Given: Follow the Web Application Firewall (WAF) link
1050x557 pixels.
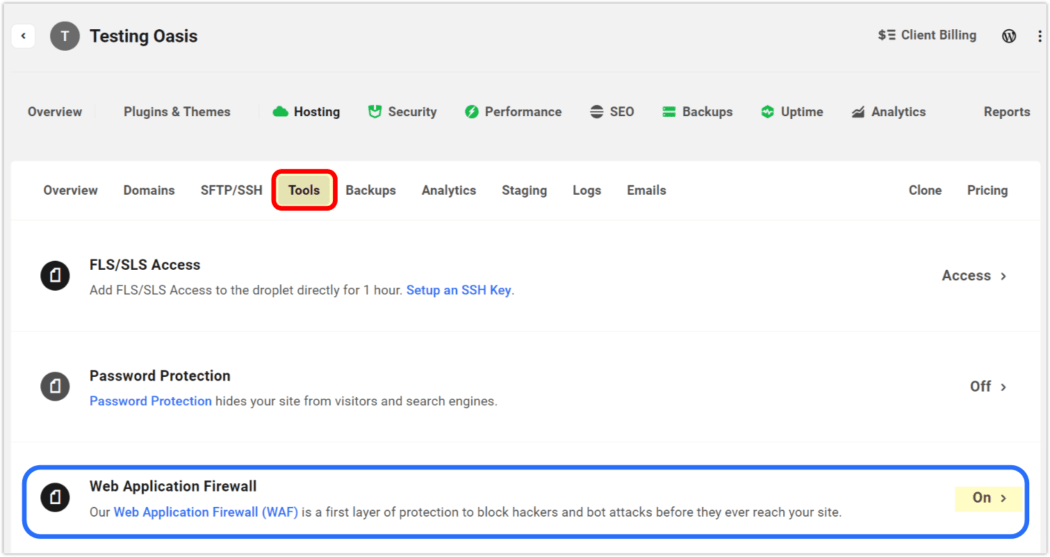Looking at the screenshot, I should pyautogui.click(x=205, y=512).
